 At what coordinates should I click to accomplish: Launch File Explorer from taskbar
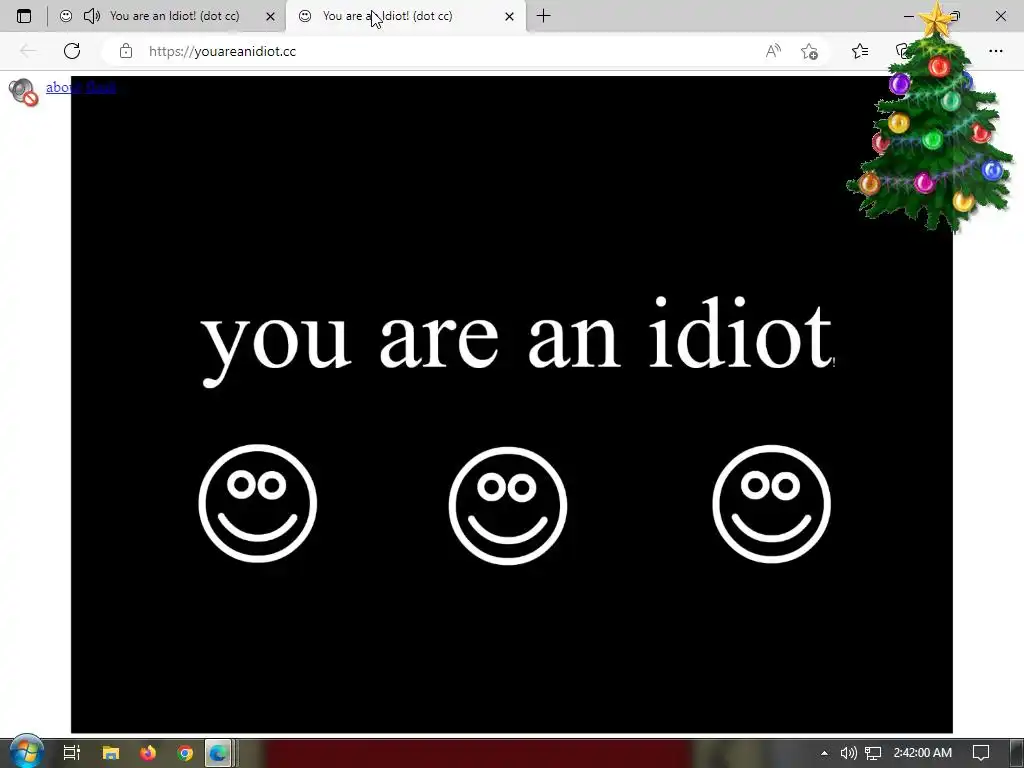click(x=111, y=753)
